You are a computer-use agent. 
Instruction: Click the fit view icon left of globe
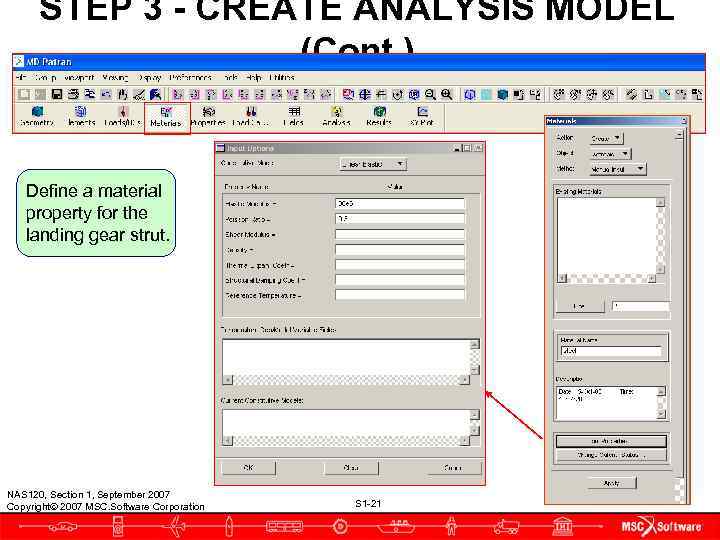348,95
